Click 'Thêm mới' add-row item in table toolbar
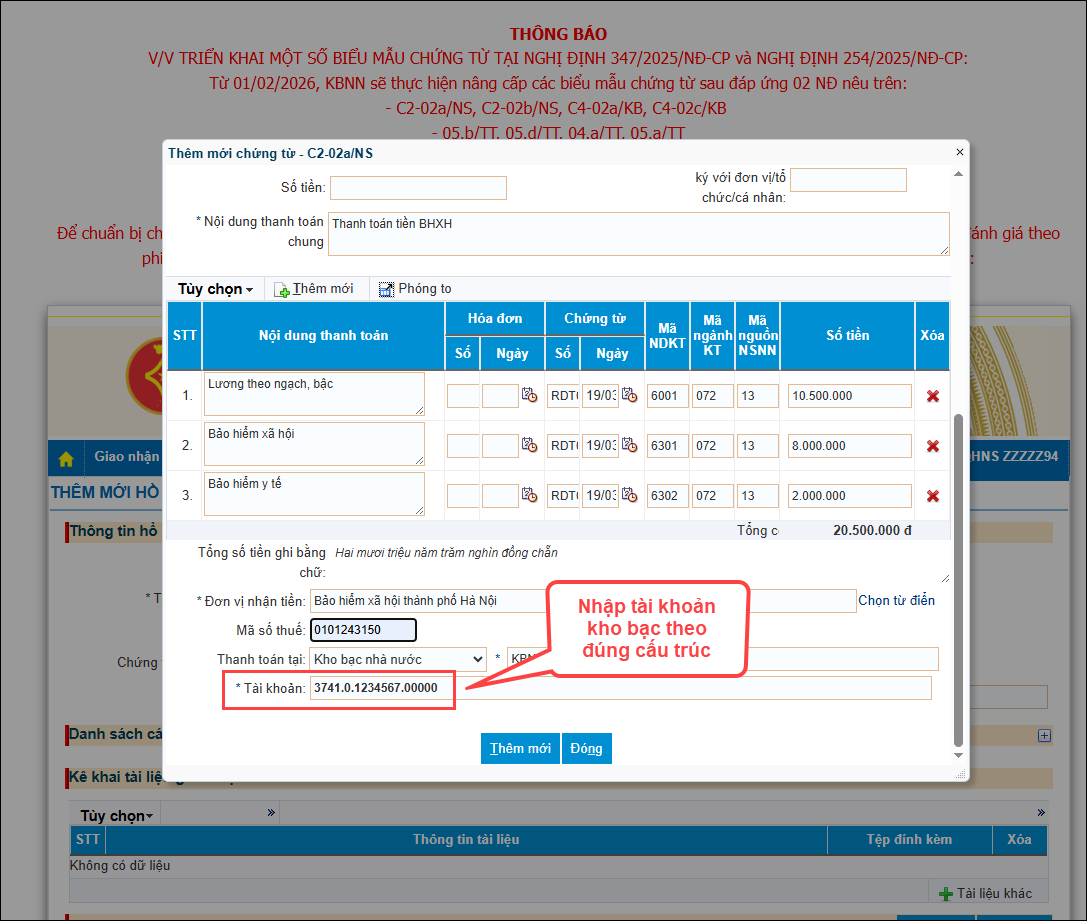This screenshot has height=921, width=1087. tap(314, 289)
